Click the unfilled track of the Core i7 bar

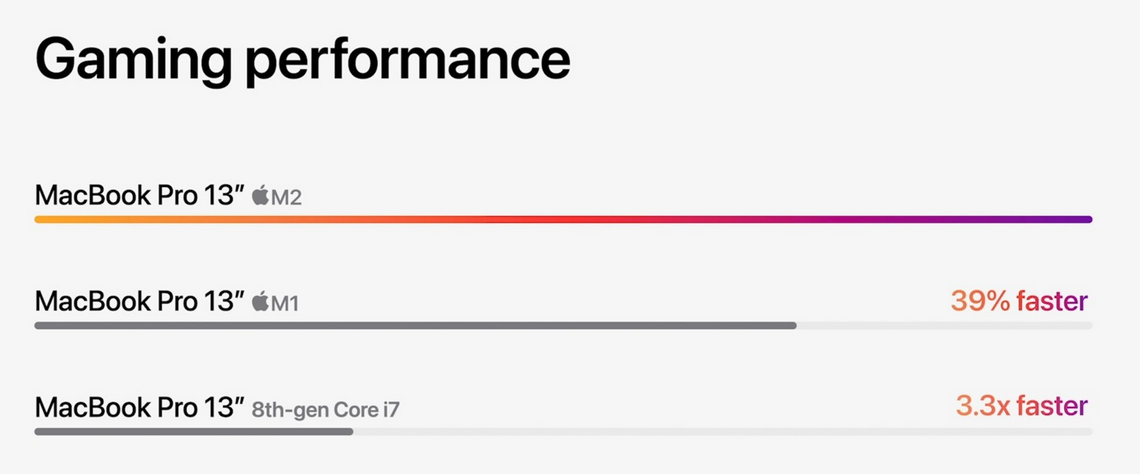(720, 431)
